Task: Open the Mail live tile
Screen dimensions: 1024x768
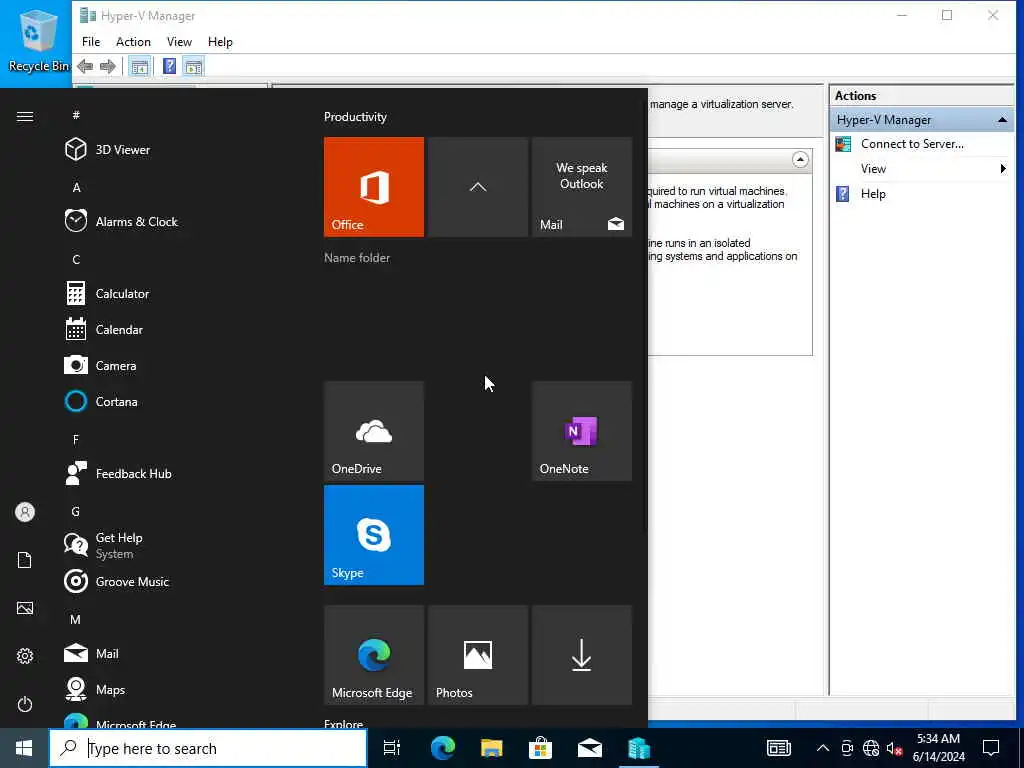Action: pyautogui.click(x=582, y=187)
